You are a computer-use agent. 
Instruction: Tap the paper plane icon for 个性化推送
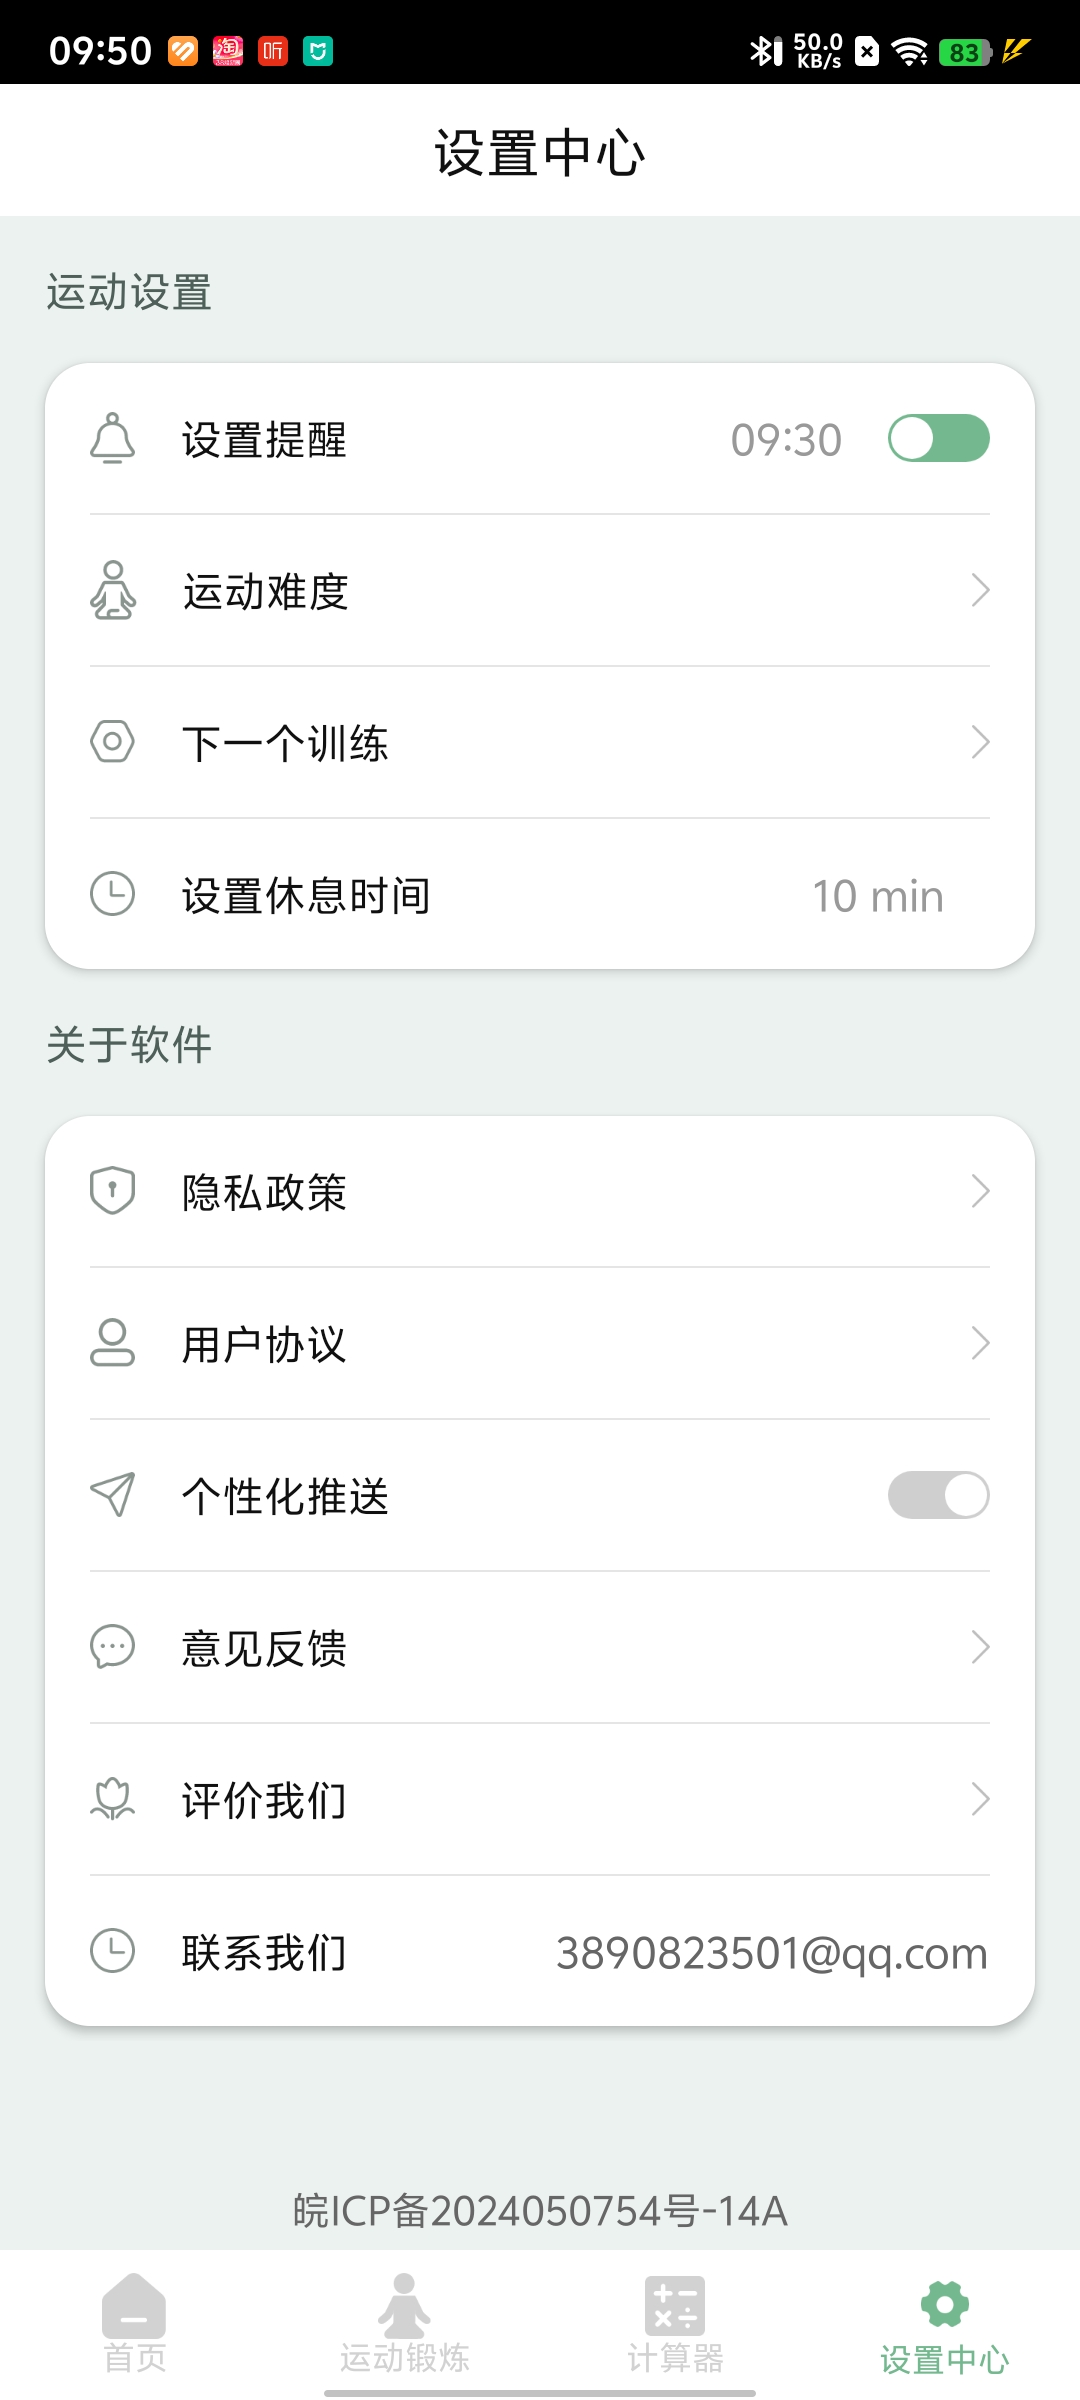pyautogui.click(x=112, y=1494)
